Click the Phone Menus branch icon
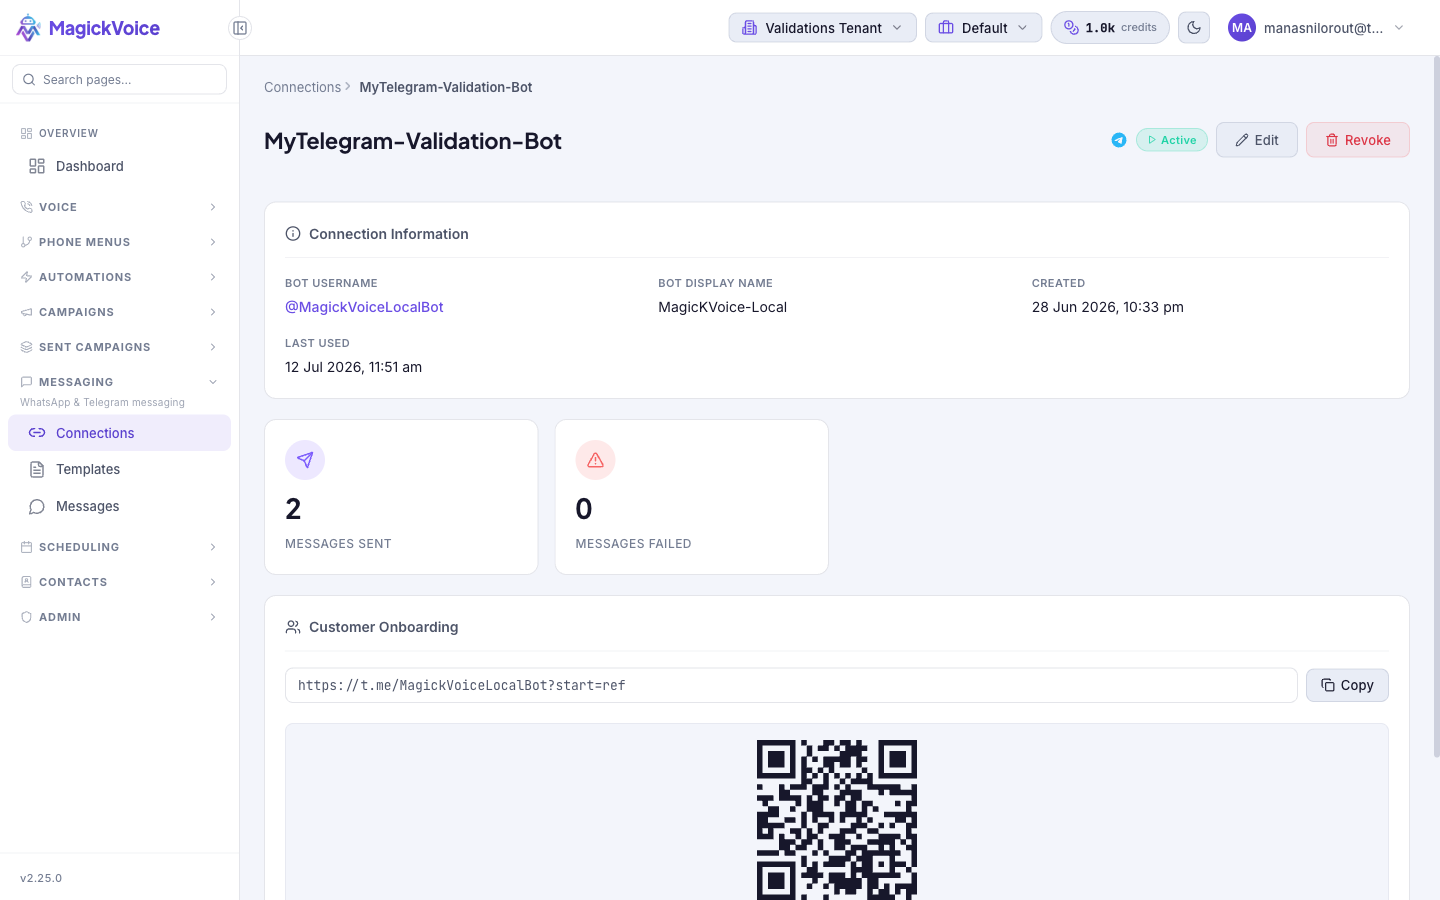This screenshot has height=900, width=1440. point(26,242)
